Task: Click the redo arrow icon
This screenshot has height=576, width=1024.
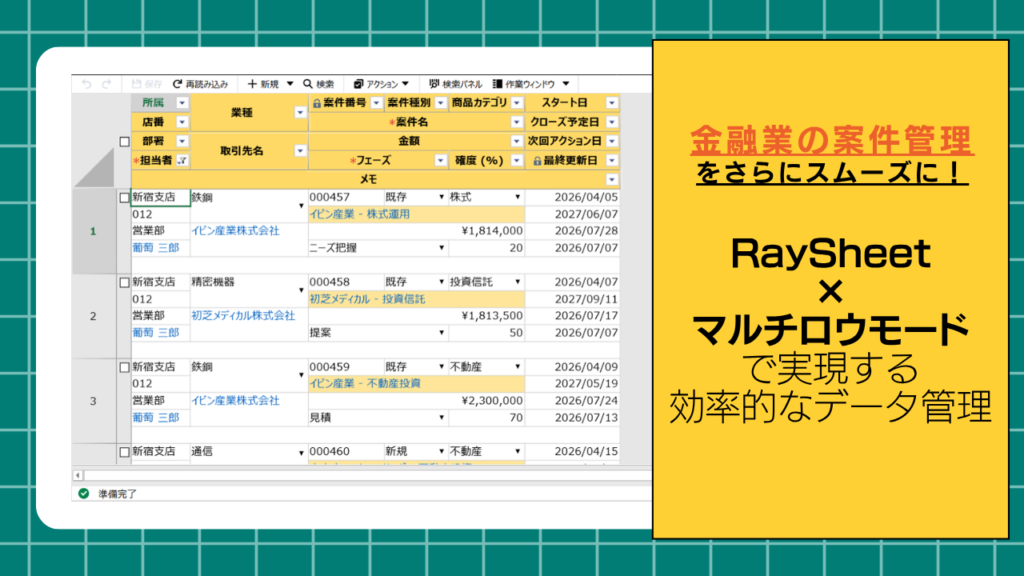Action: click(106, 84)
